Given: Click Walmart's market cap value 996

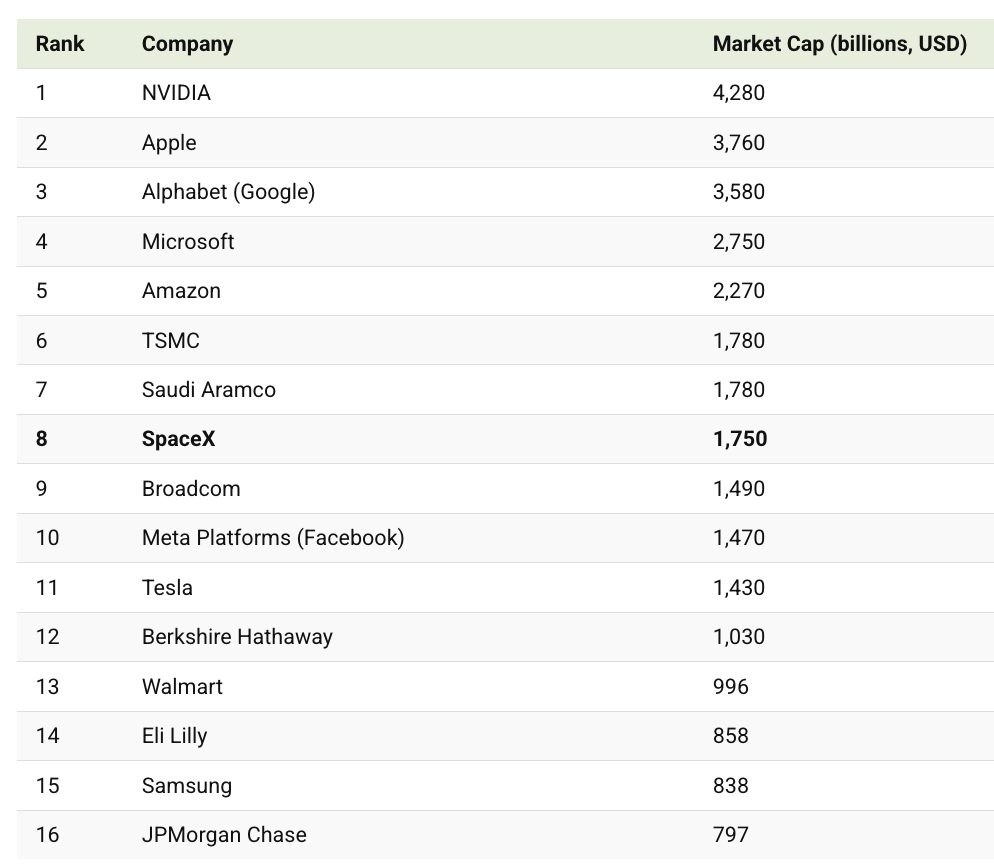Looking at the screenshot, I should coord(730,687).
